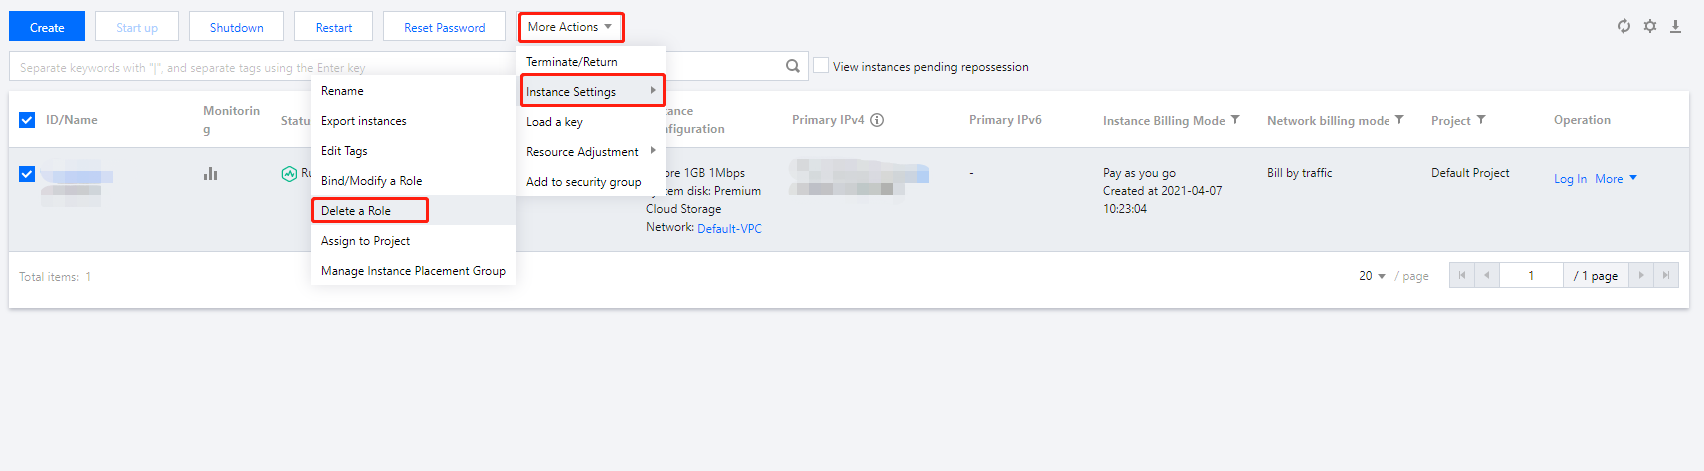Uncheck the instance row checkbox
The height and width of the screenshot is (471, 1704).
click(x=27, y=174)
